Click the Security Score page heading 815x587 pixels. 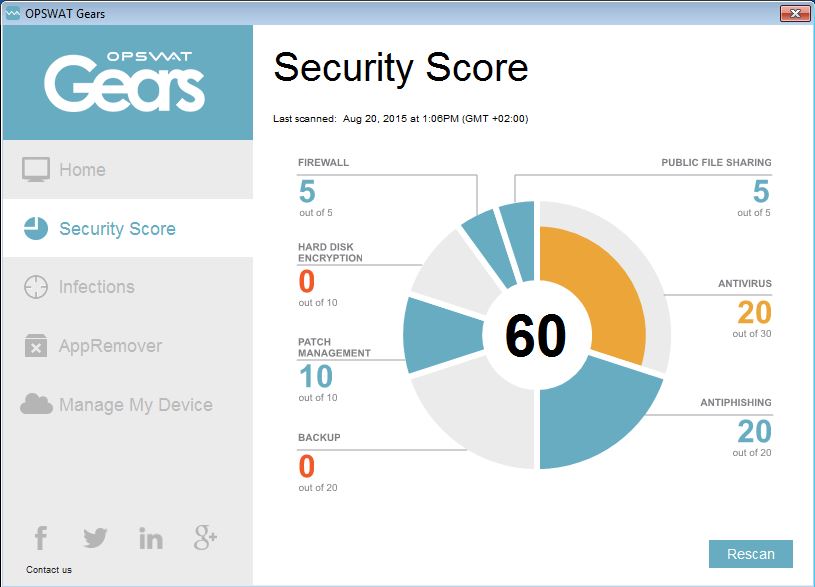click(401, 68)
